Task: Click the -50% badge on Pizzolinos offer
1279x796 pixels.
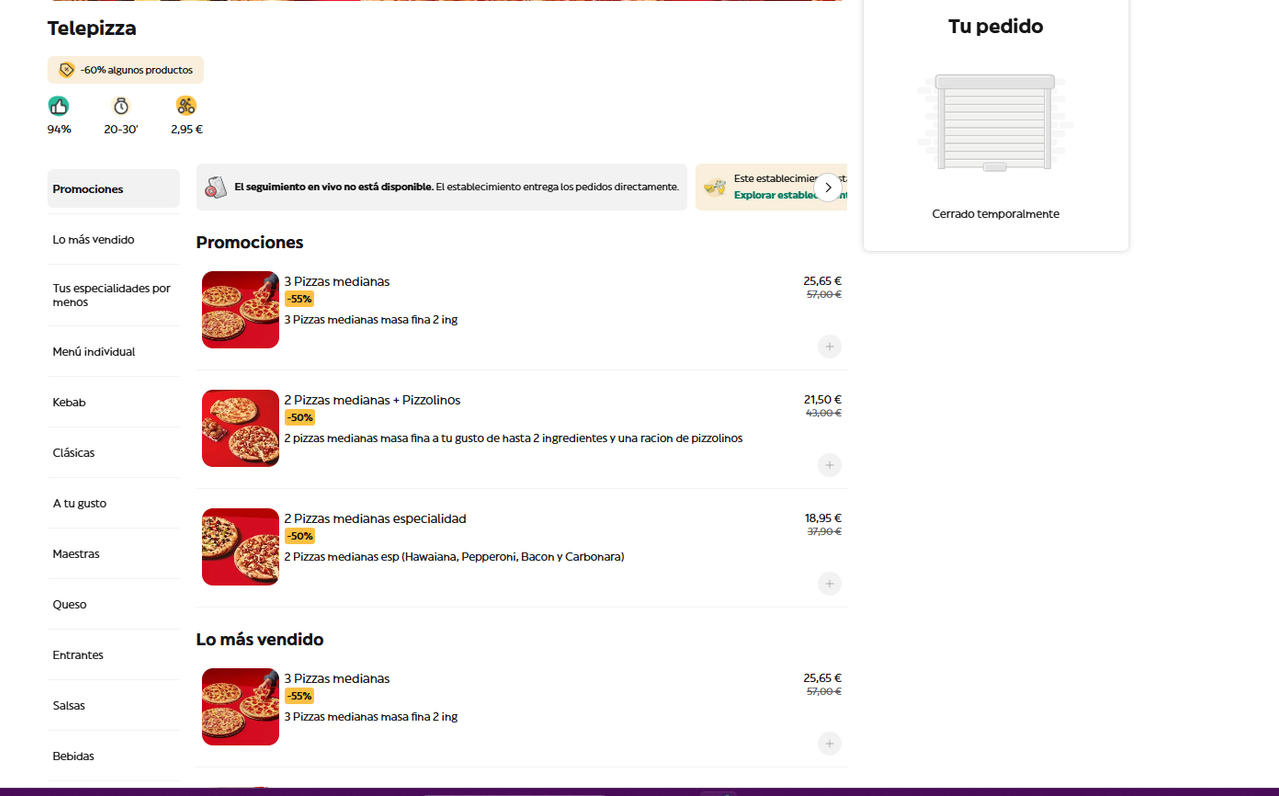Action: 299,417
